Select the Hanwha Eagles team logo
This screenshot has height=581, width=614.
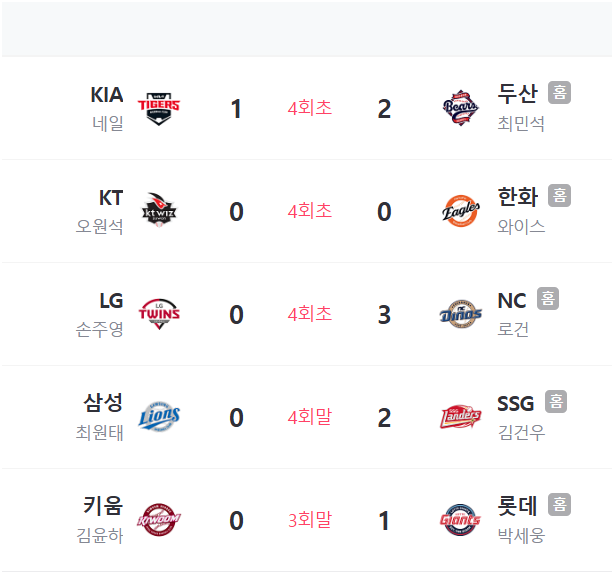coord(461,211)
